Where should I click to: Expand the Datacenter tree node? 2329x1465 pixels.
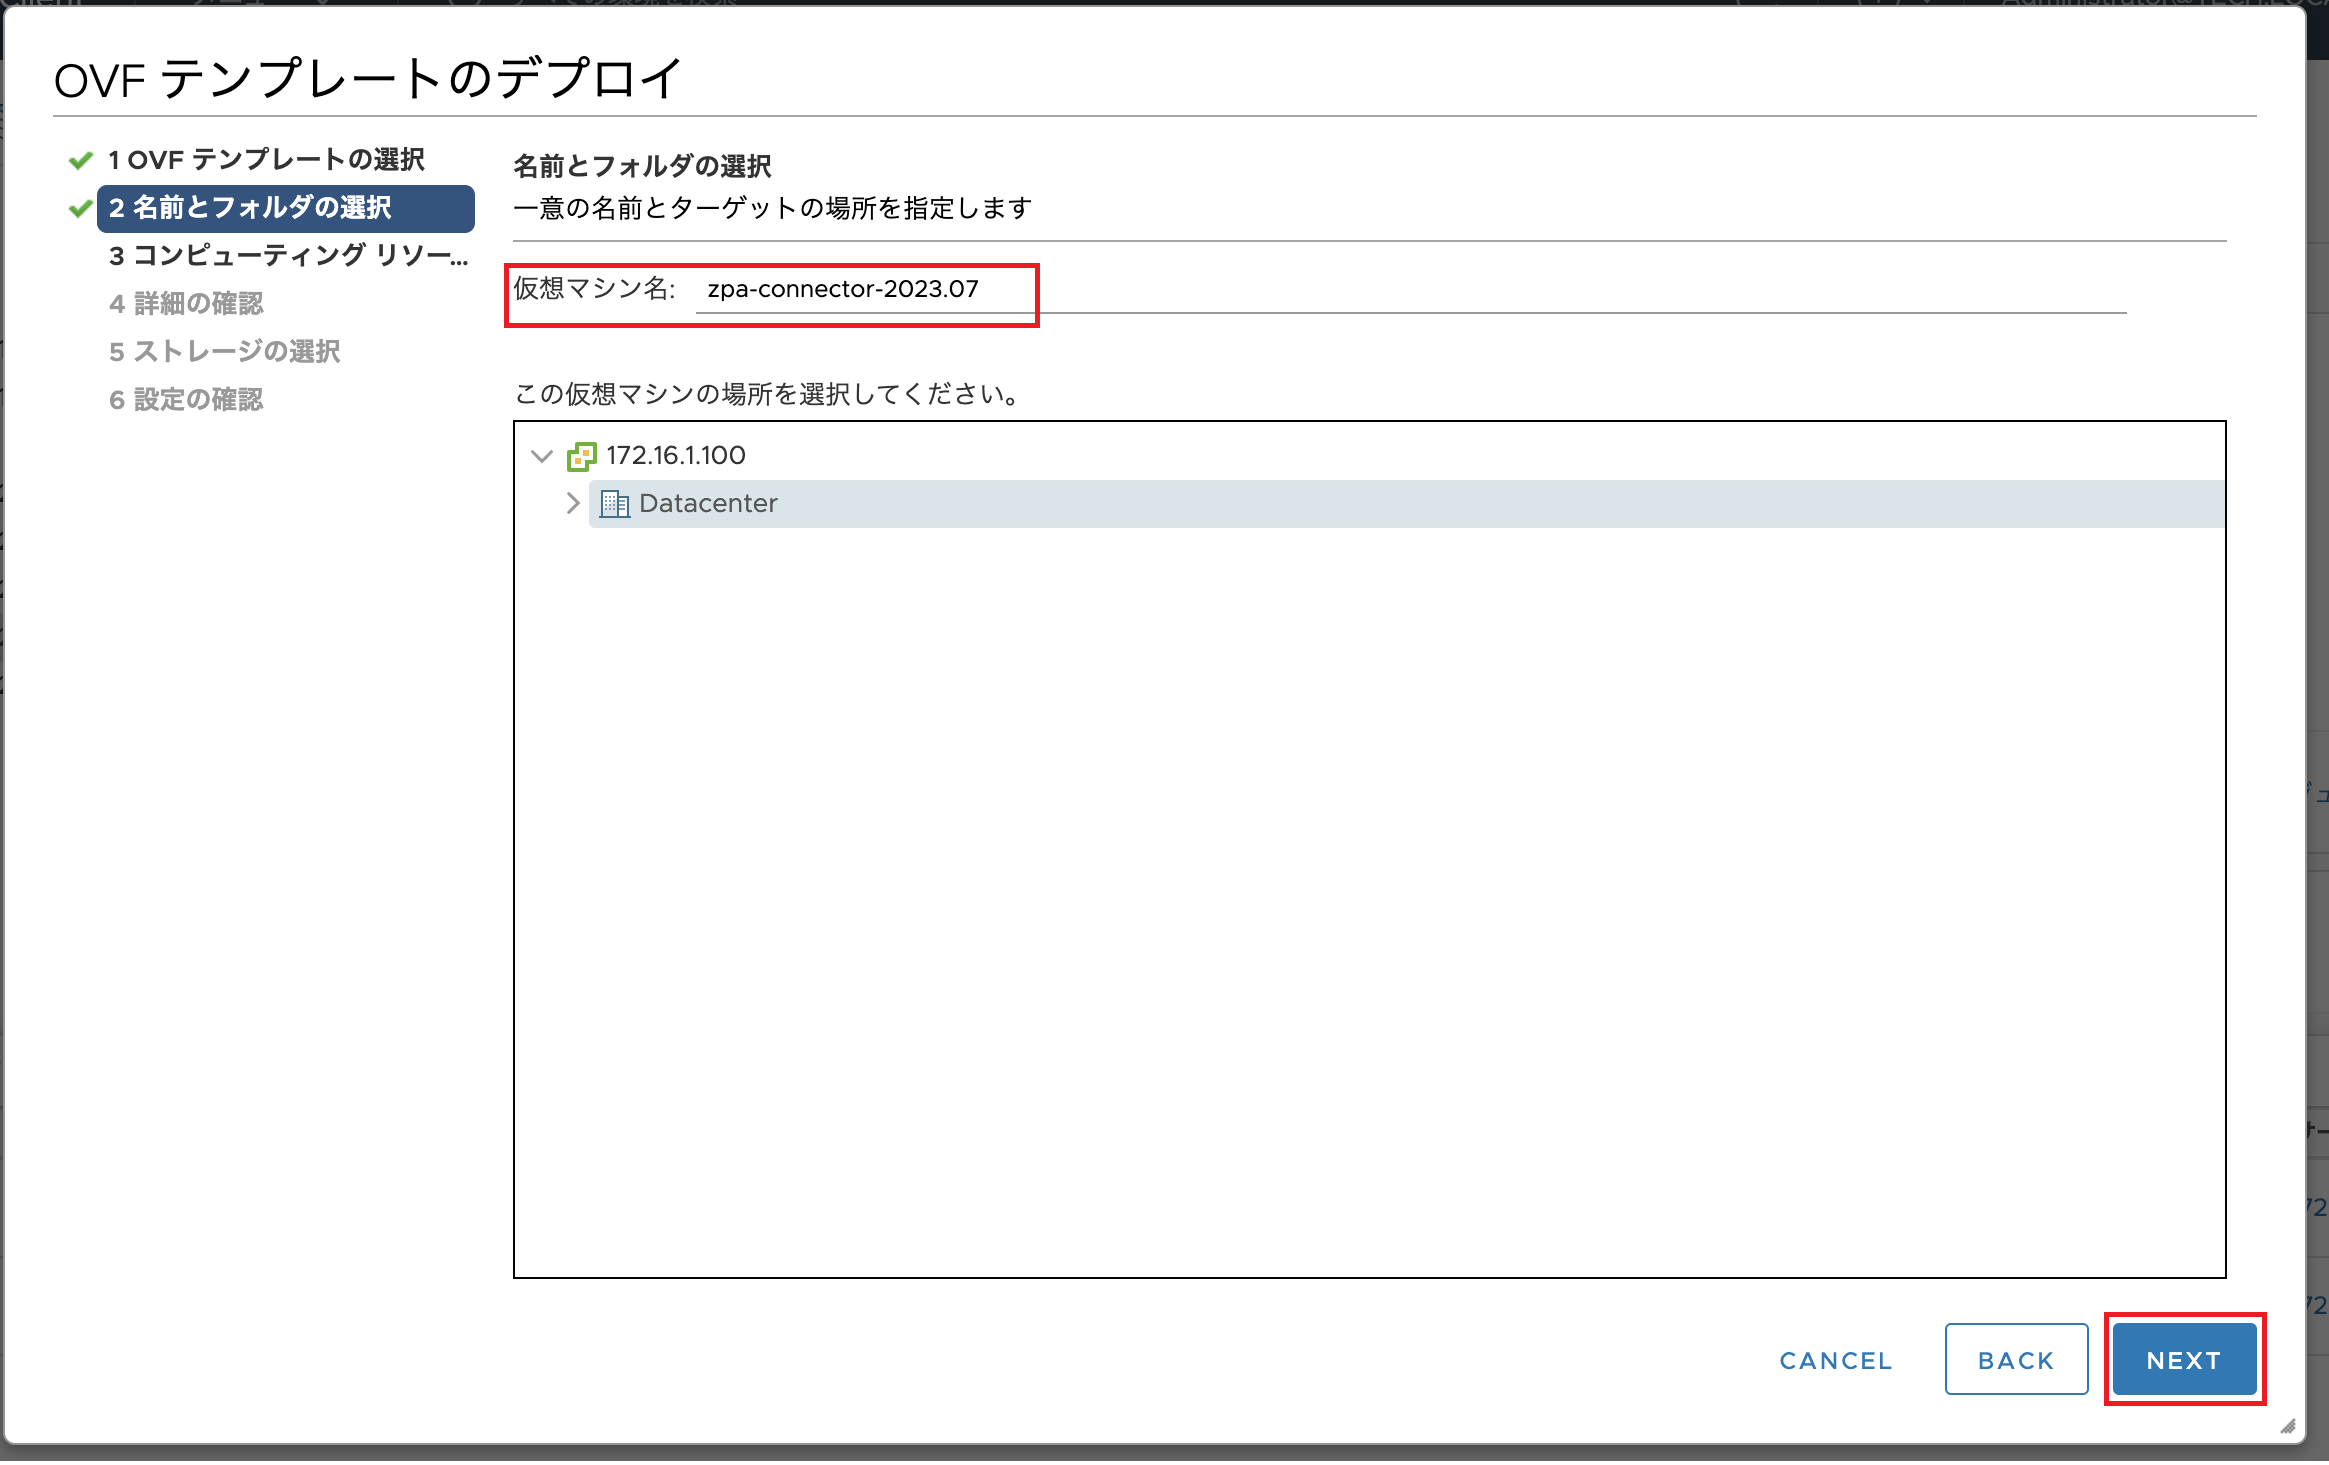(x=573, y=504)
